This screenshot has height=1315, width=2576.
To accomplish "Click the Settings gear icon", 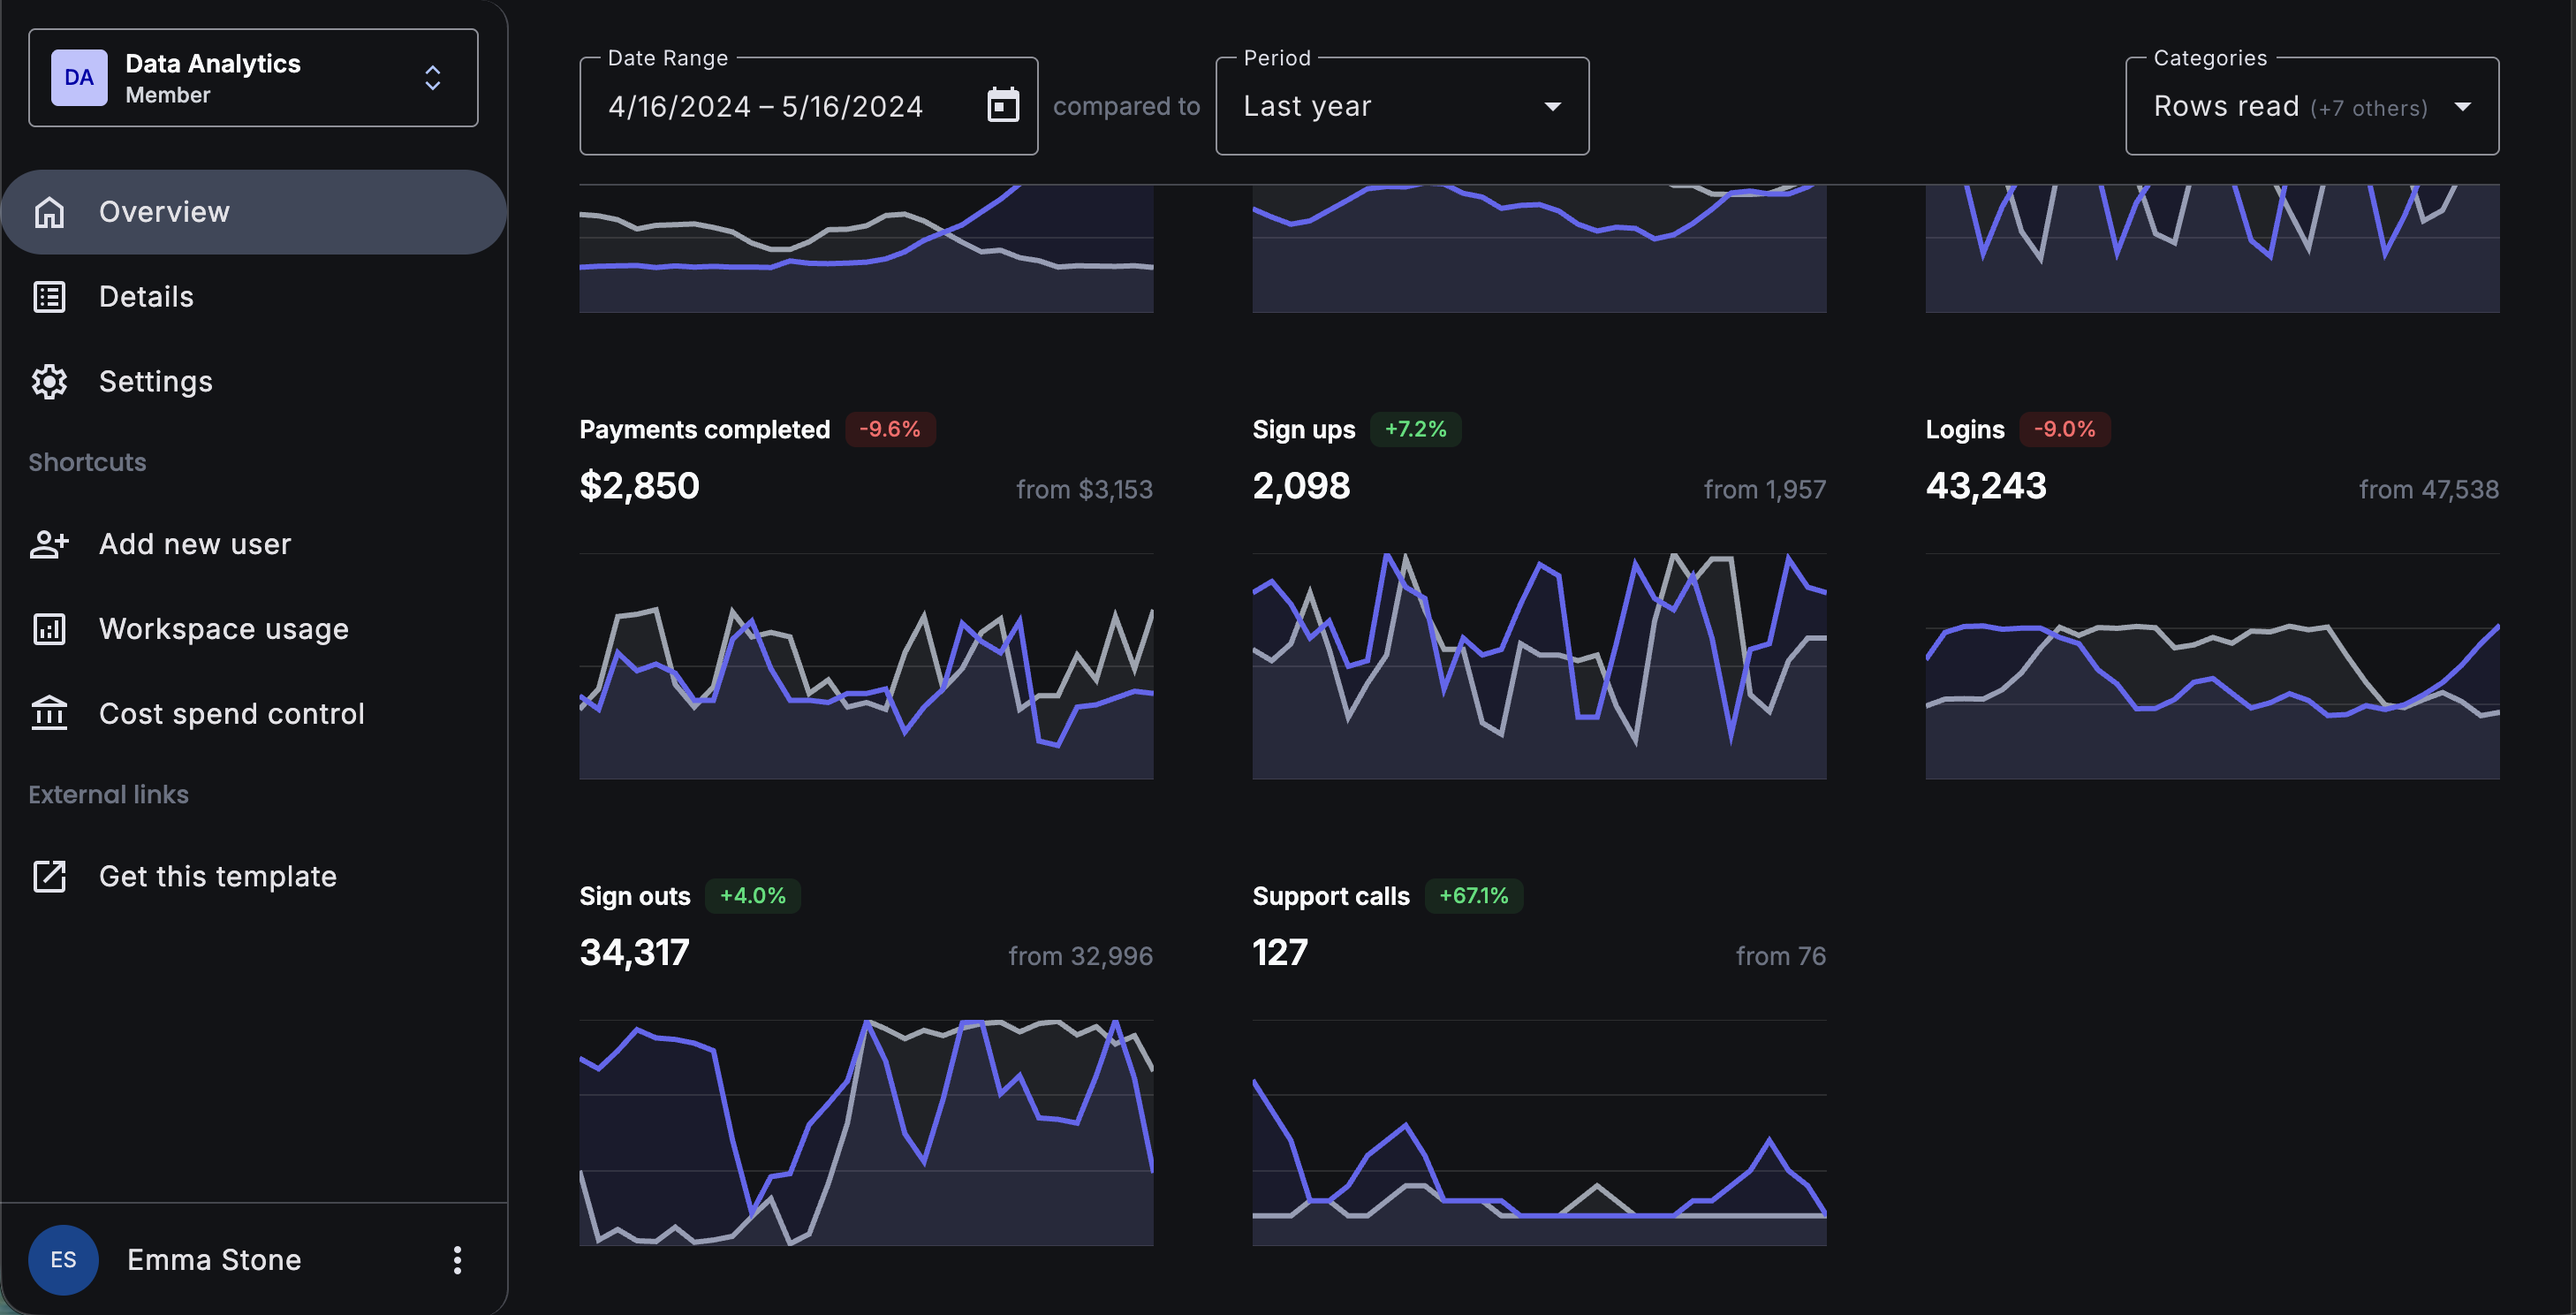I will click(x=49, y=381).
